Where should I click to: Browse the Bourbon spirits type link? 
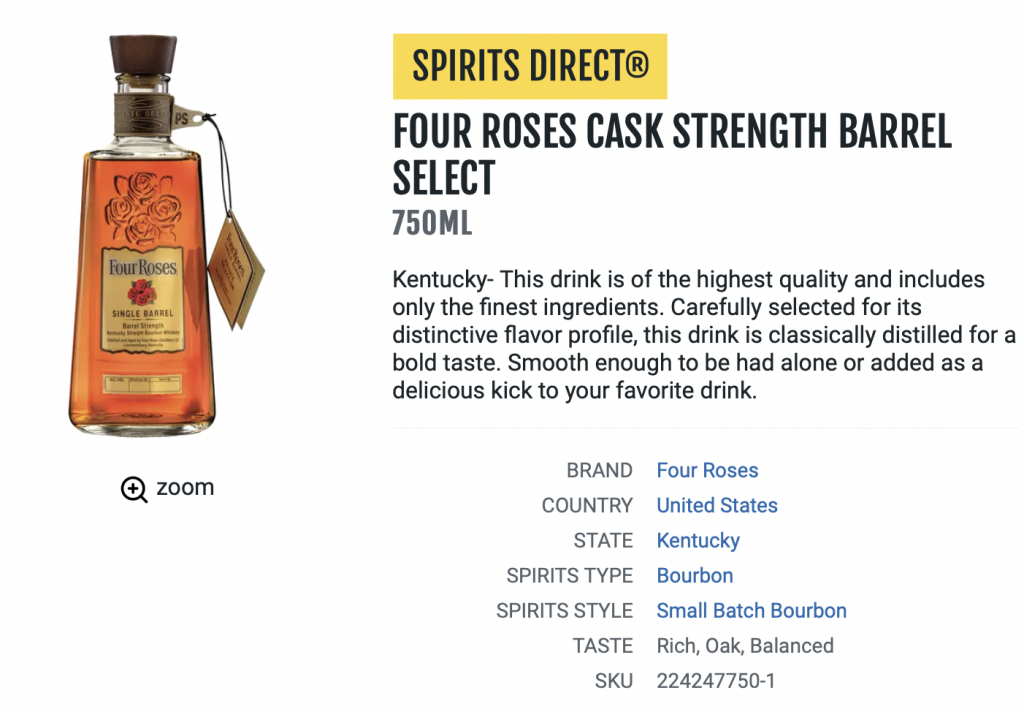click(x=695, y=575)
